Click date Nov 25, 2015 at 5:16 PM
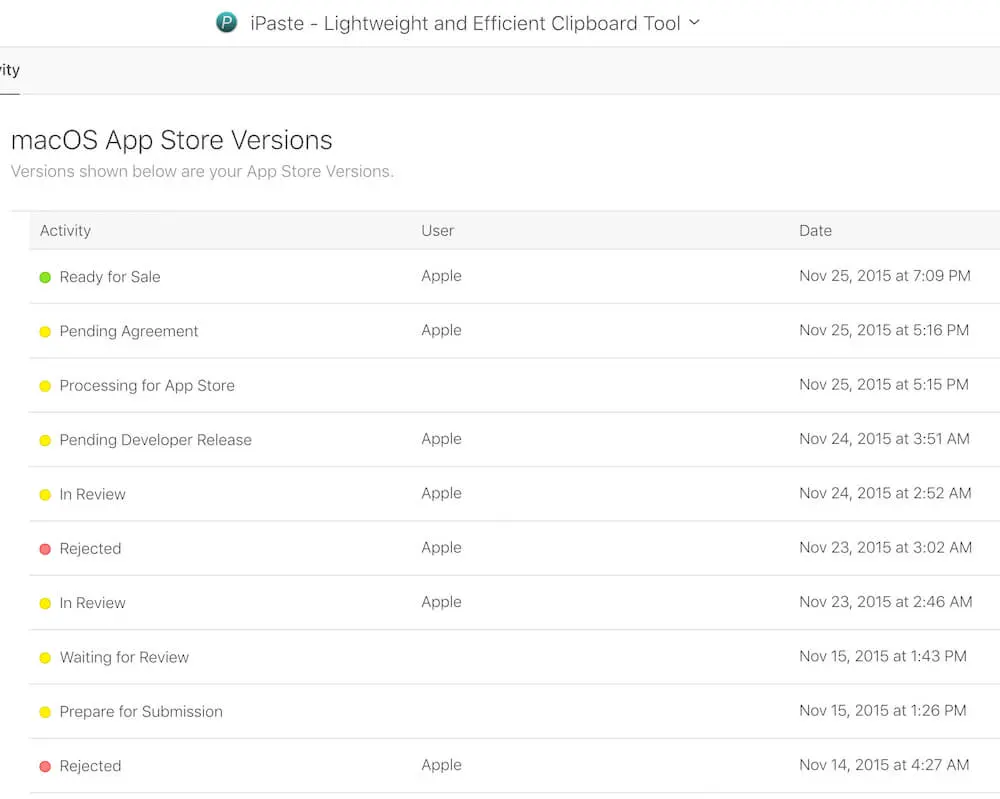The width and height of the screenshot is (1000, 799). click(x=884, y=330)
